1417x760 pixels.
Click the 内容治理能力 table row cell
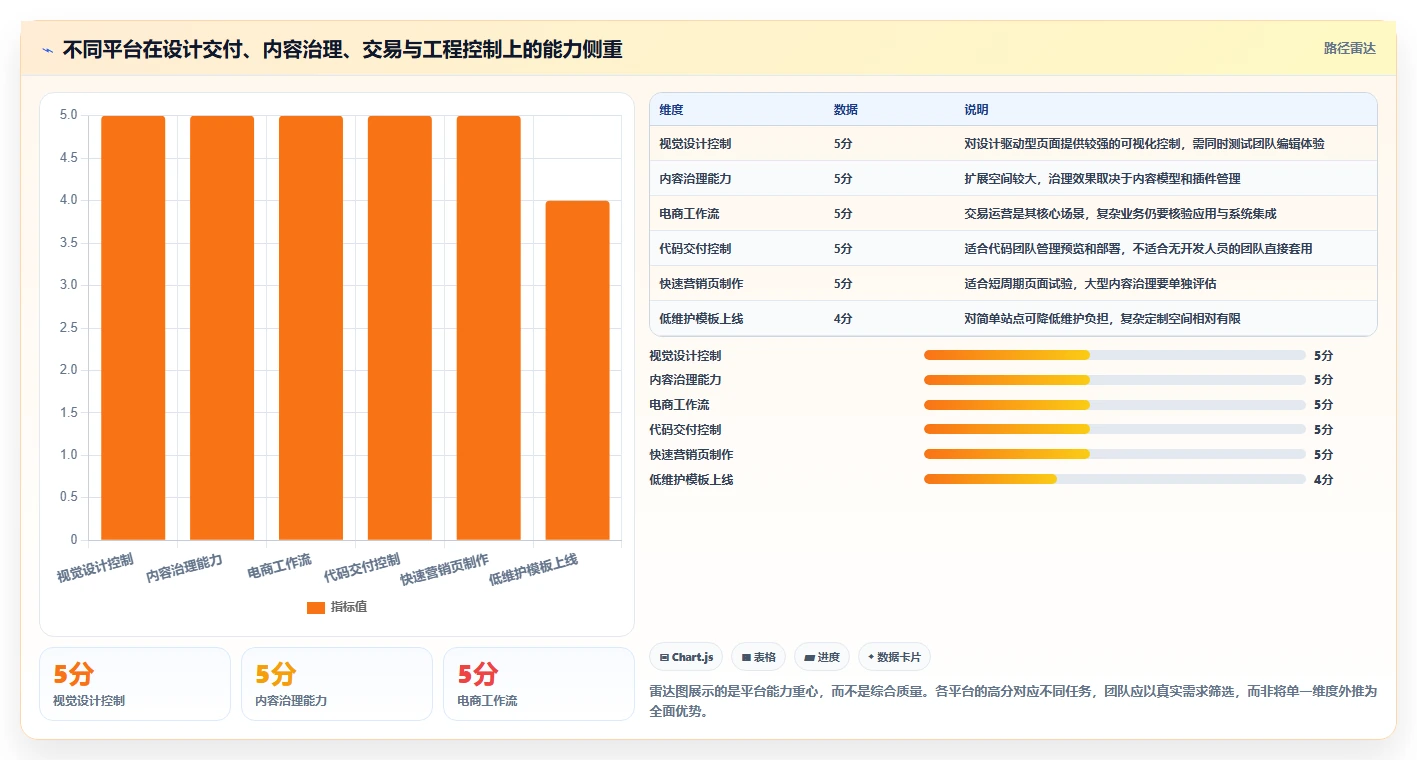pyautogui.click(x=695, y=179)
